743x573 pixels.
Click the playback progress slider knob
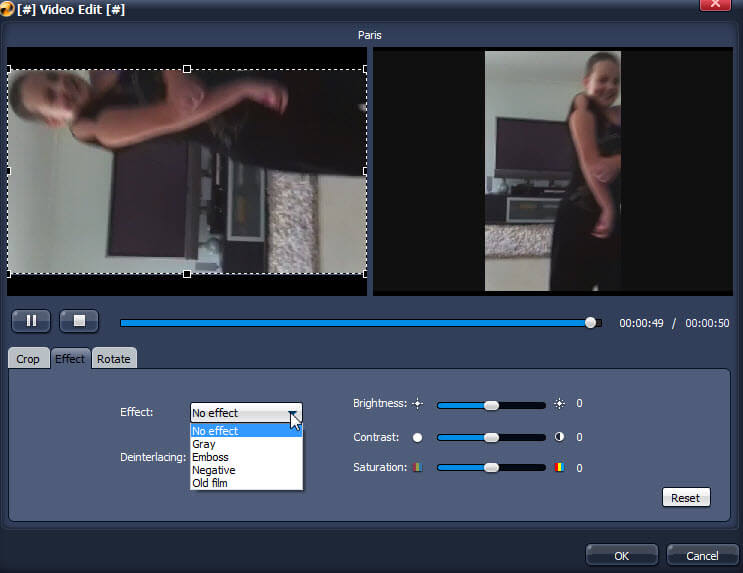[590, 323]
